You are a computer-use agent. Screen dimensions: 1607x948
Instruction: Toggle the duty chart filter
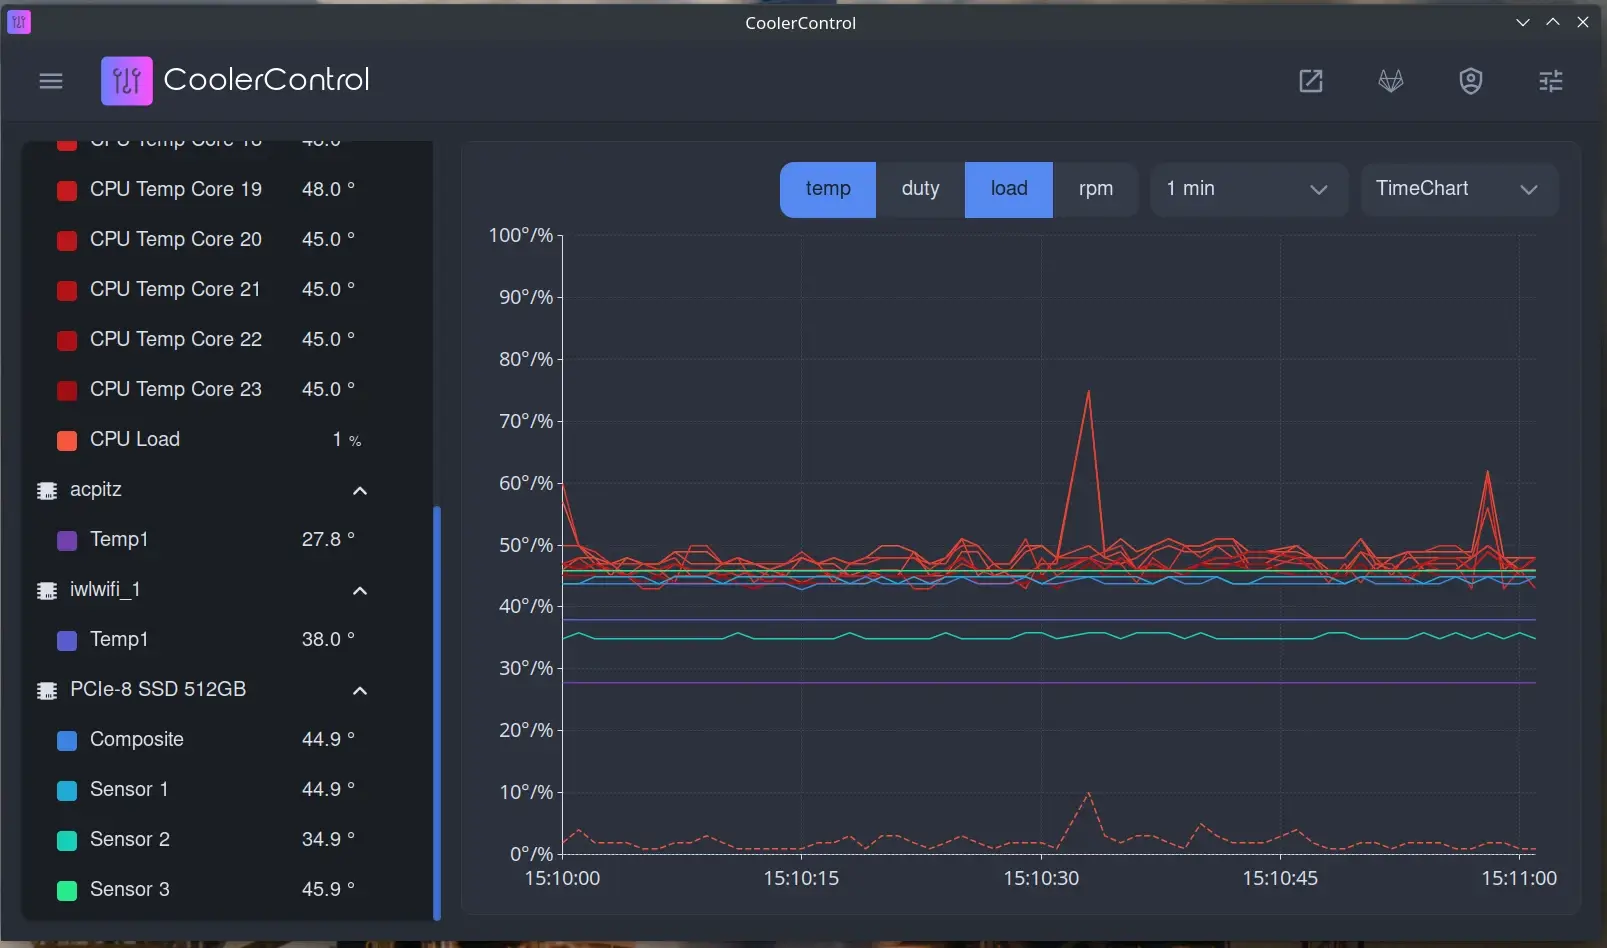point(920,189)
